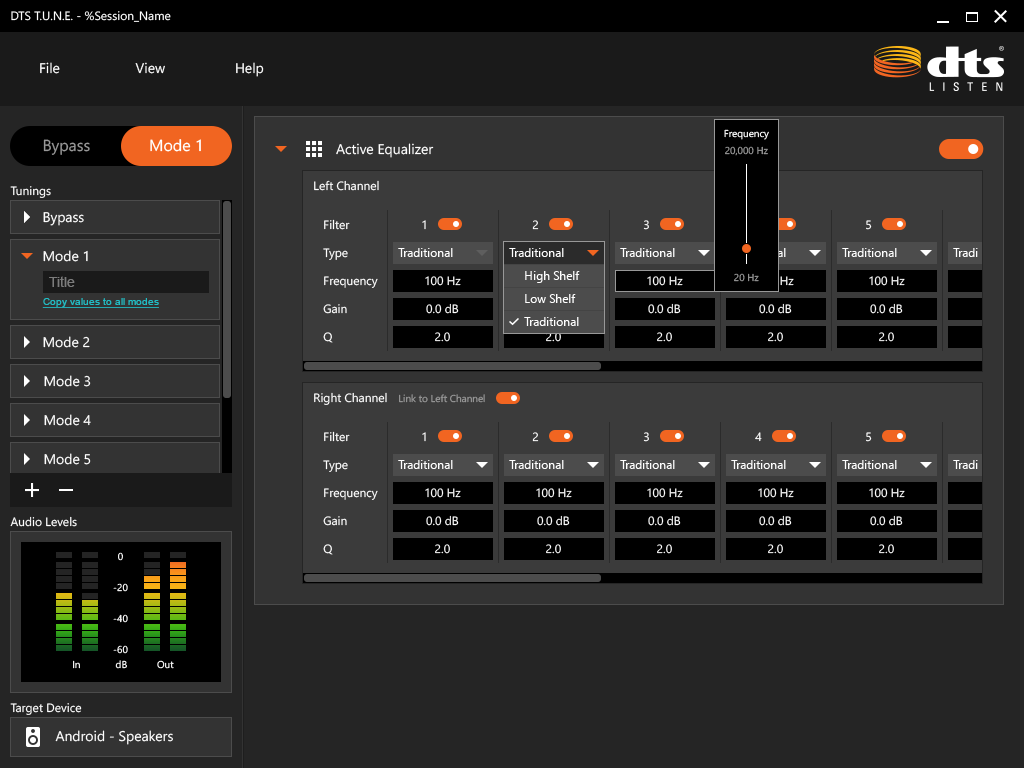Expand the Mode 2 tuning

click(x=27, y=342)
